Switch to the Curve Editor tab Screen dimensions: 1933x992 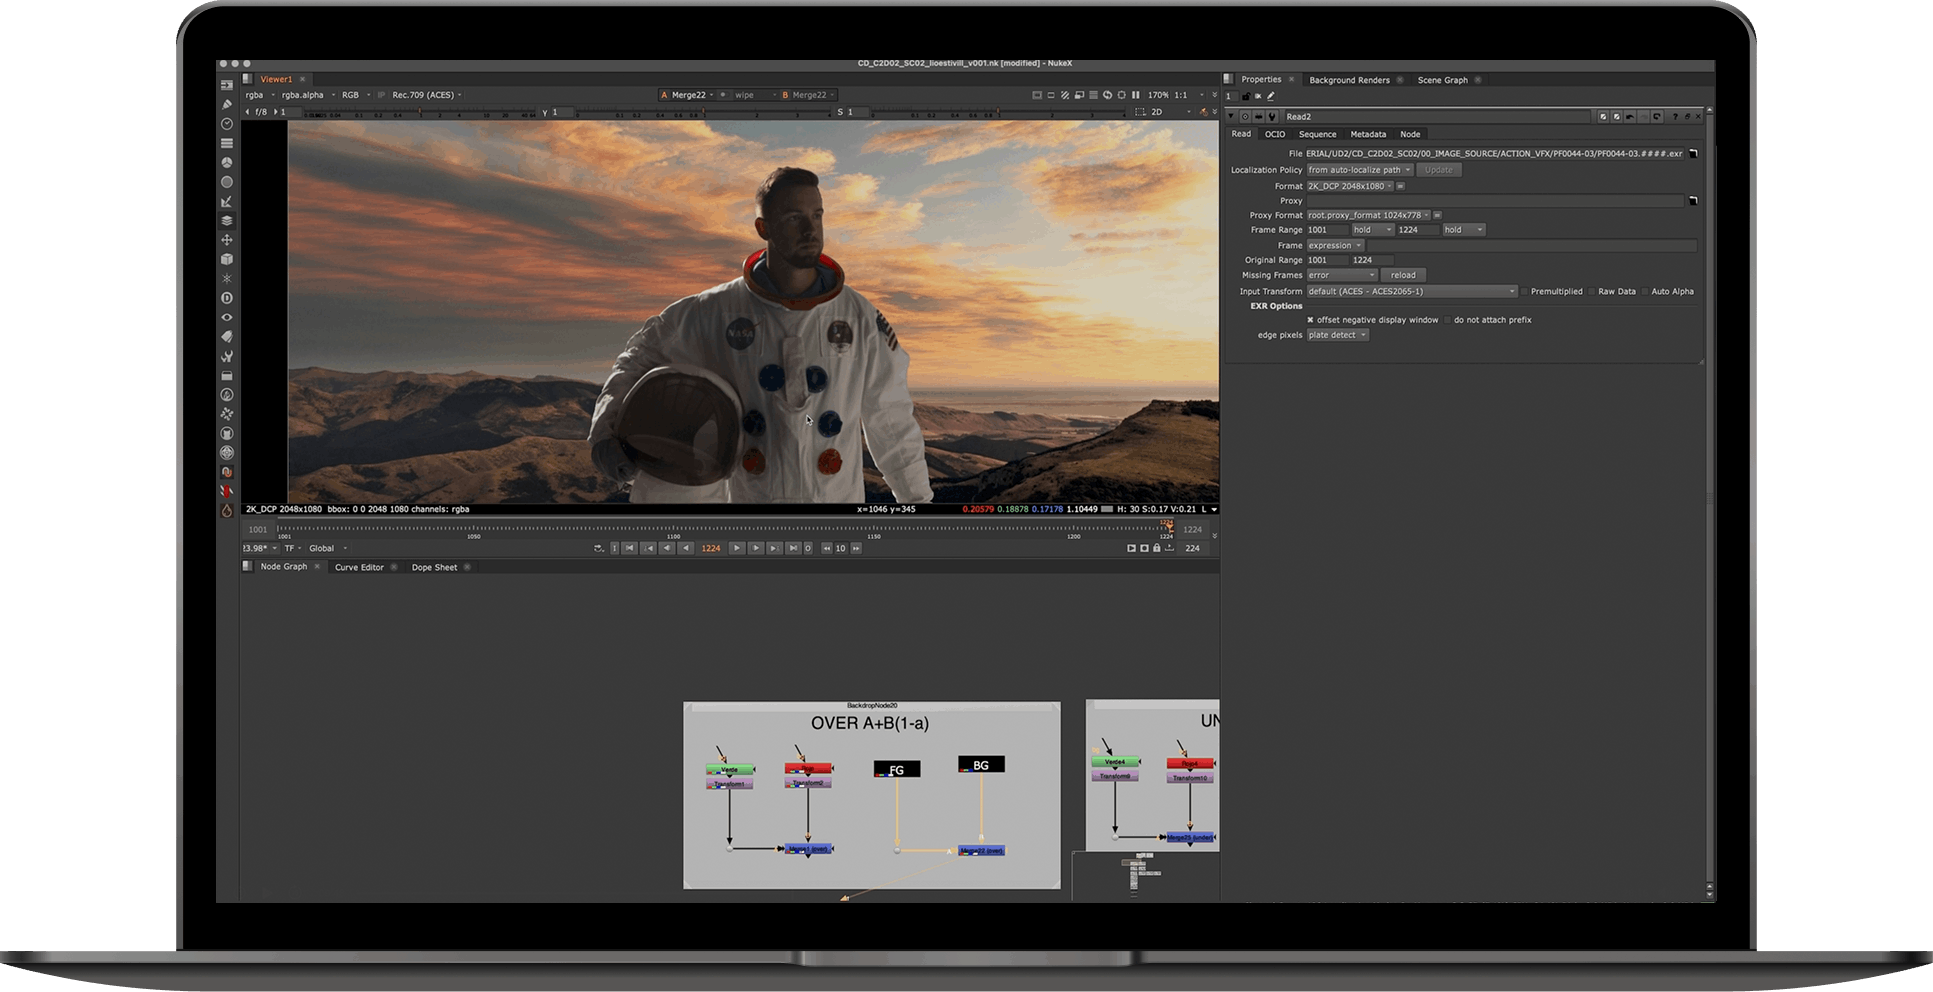[359, 567]
